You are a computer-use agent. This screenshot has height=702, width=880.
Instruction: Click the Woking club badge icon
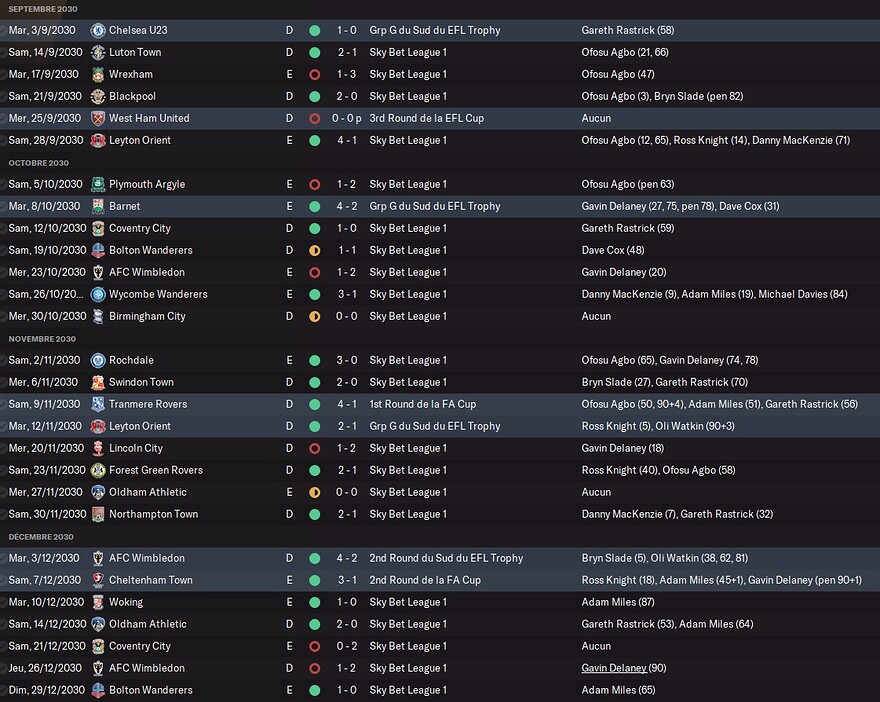click(98, 602)
